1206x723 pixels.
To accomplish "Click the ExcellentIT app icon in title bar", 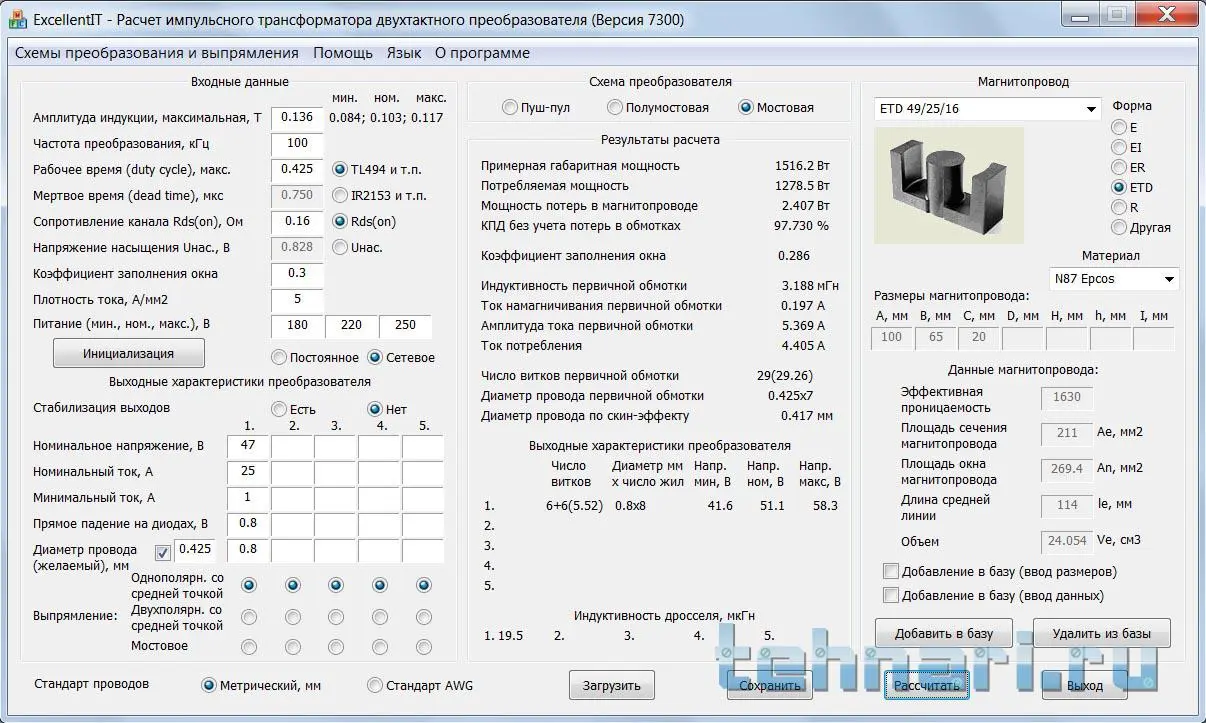I will click(x=18, y=18).
